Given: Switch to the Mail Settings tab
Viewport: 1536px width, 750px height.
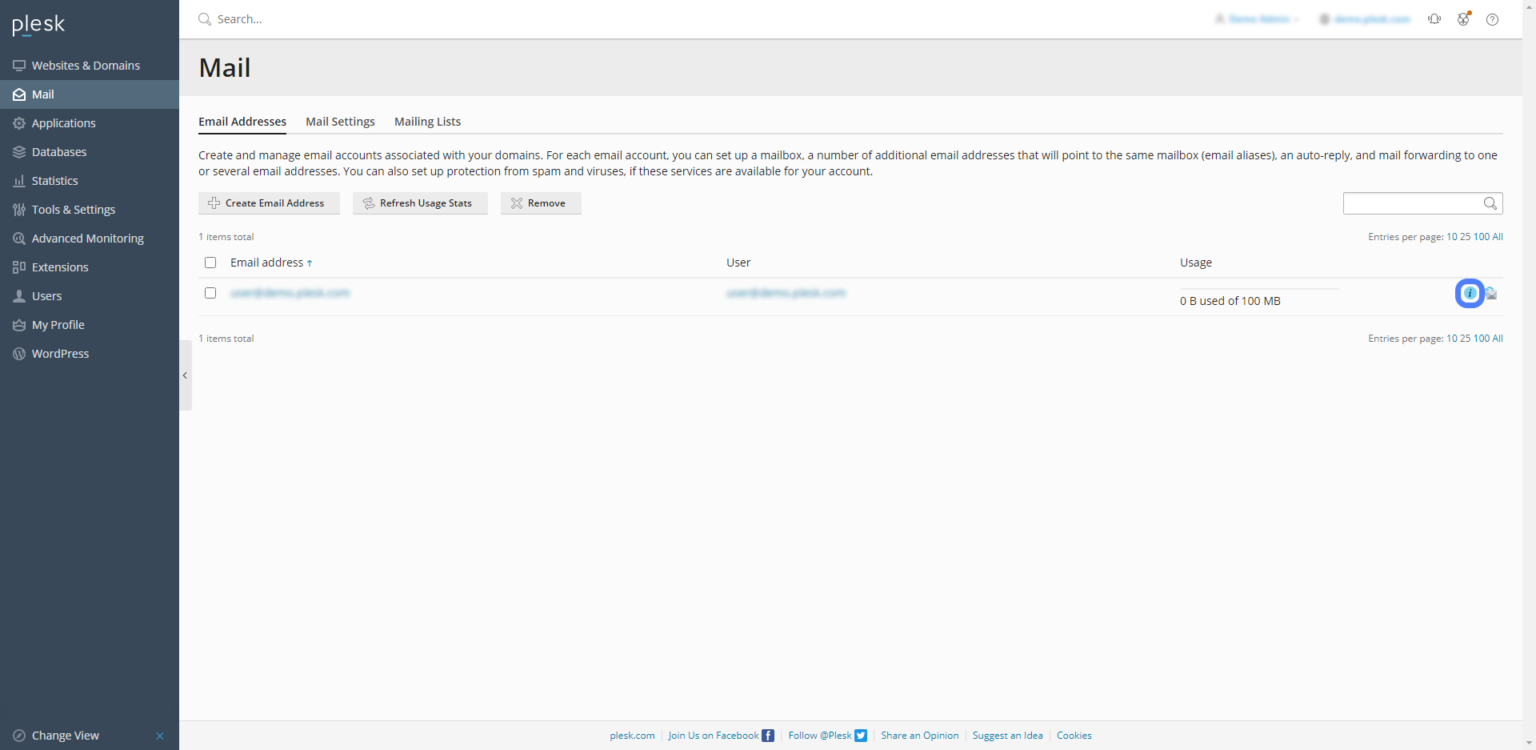Looking at the screenshot, I should [340, 122].
